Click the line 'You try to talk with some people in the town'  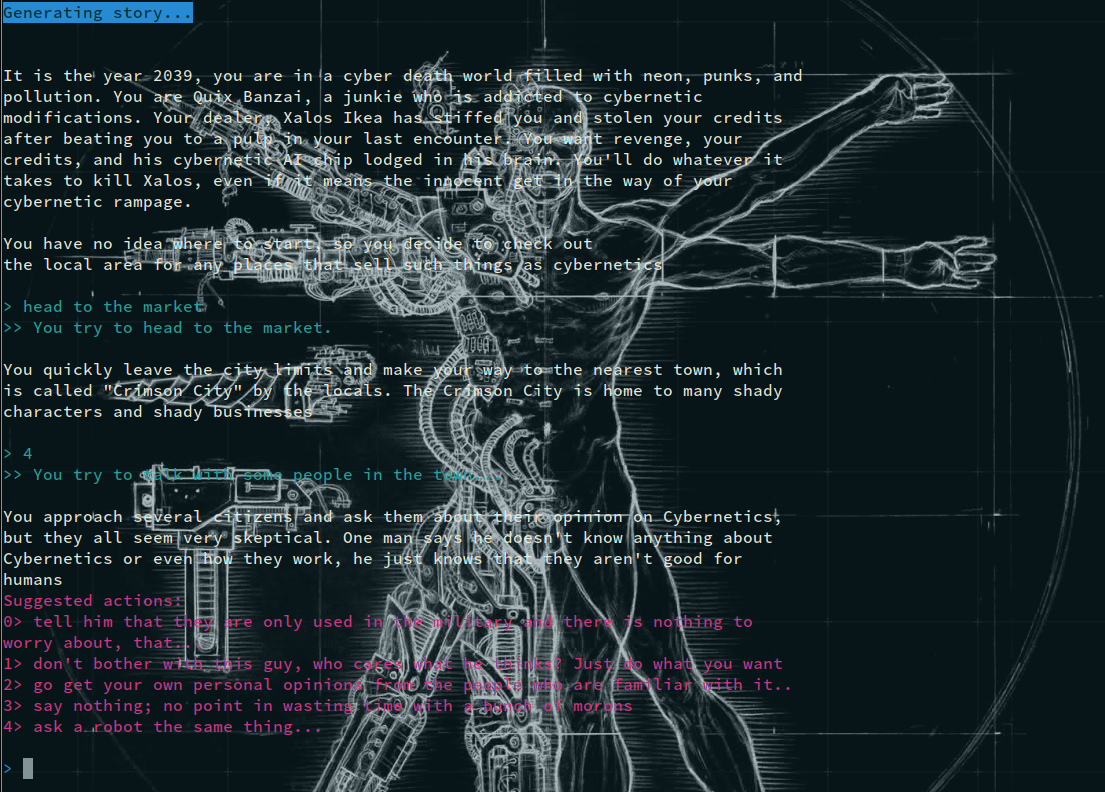point(252,475)
